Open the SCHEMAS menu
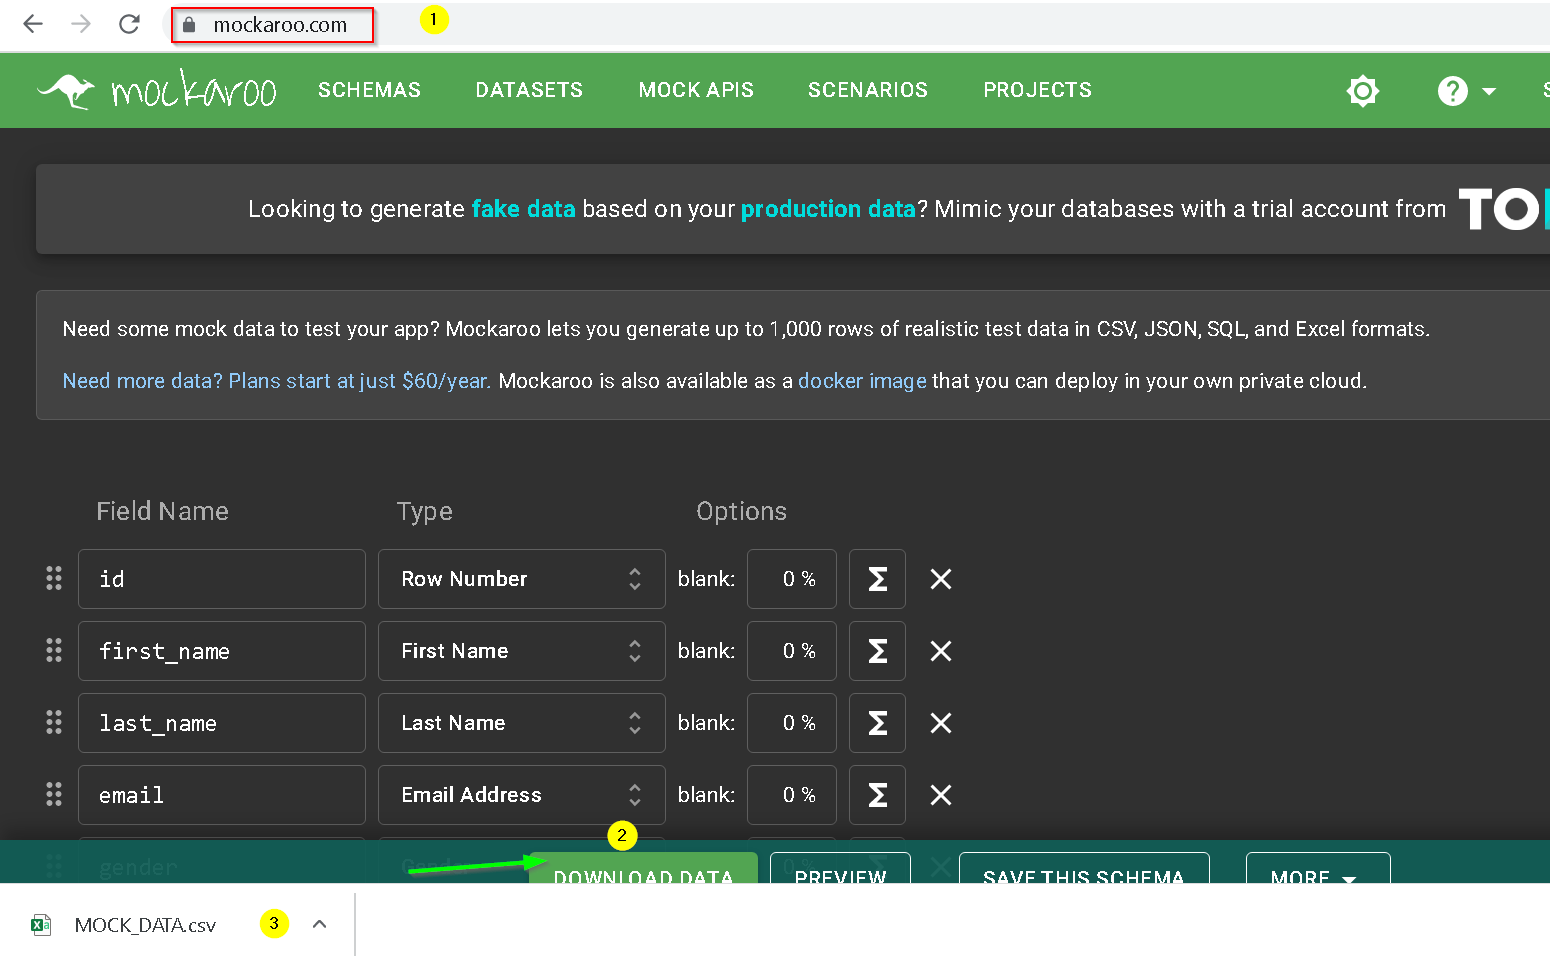This screenshot has height=956, width=1550. pyautogui.click(x=369, y=90)
